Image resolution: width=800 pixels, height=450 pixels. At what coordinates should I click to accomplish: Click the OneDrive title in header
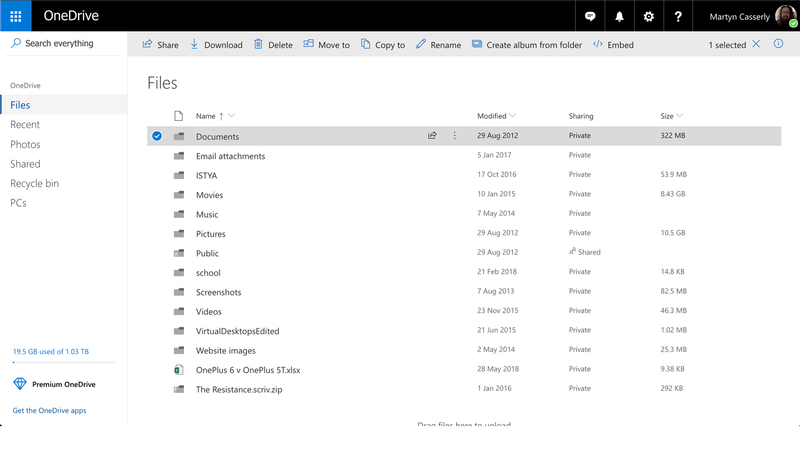pos(71,16)
